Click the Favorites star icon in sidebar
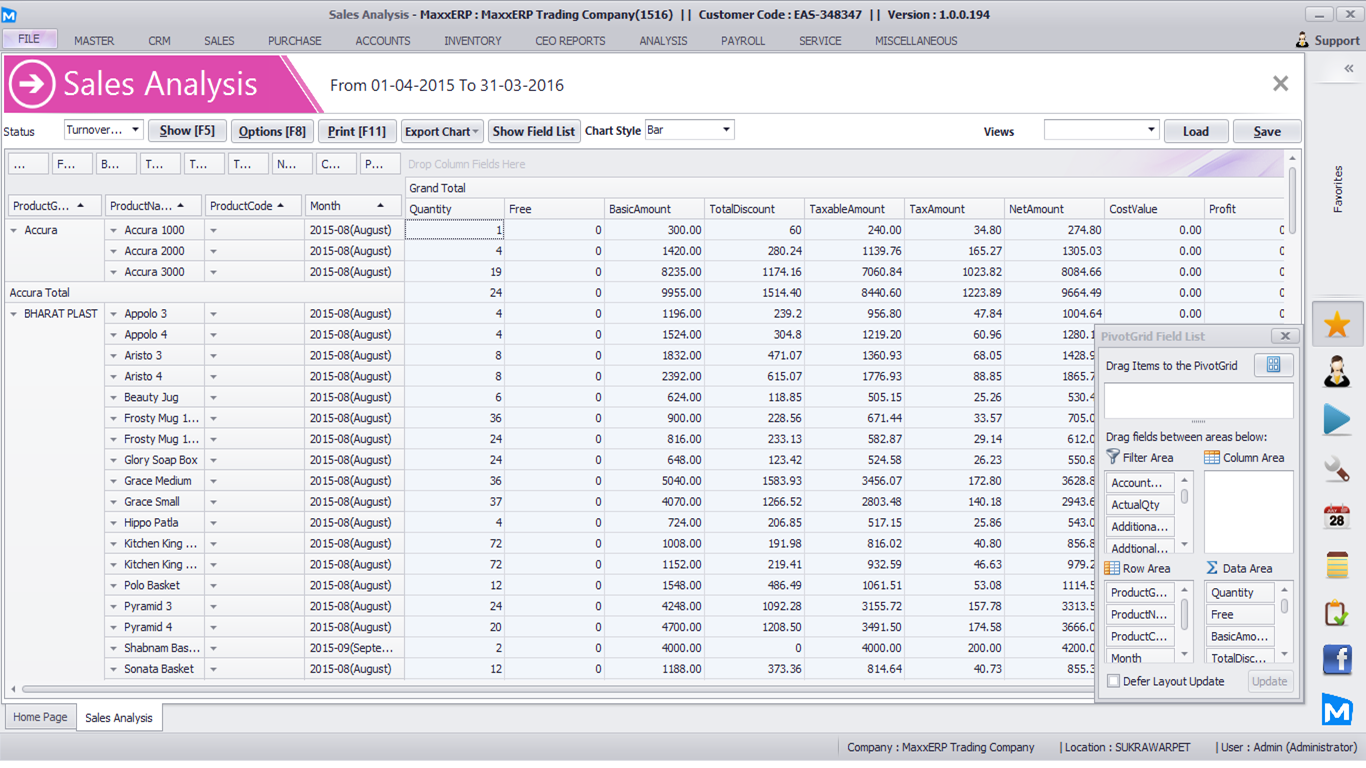The height and width of the screenshot is (768, 1366). [1337, 324]
